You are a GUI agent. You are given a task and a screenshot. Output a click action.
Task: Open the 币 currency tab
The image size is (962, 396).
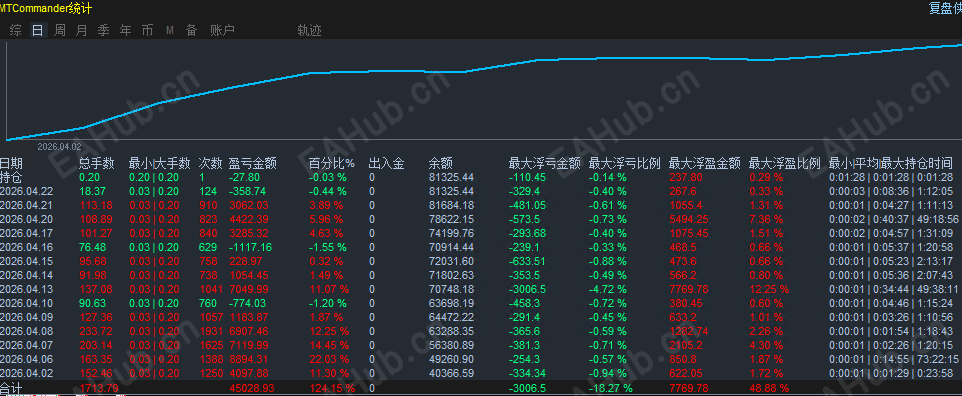click(147, 31)
